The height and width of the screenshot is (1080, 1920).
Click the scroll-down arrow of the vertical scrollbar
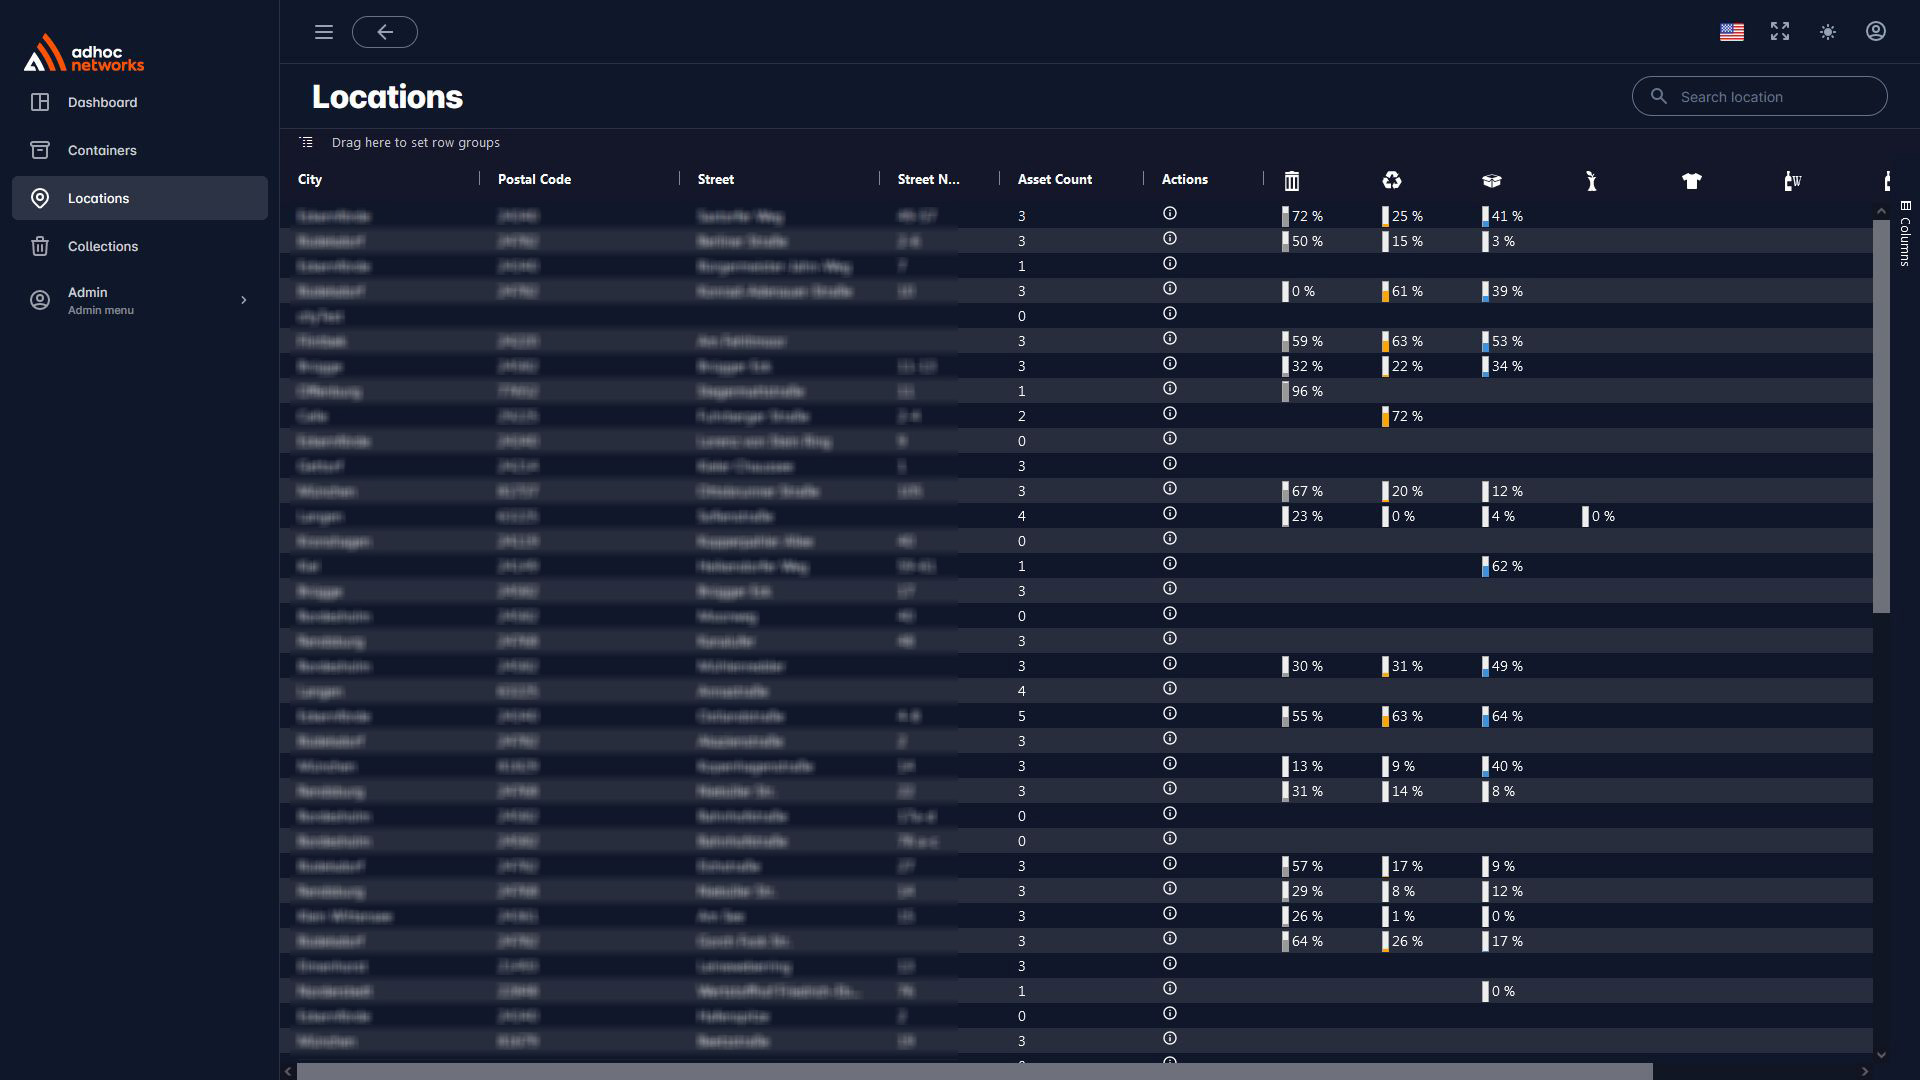pos(1881,1054)
